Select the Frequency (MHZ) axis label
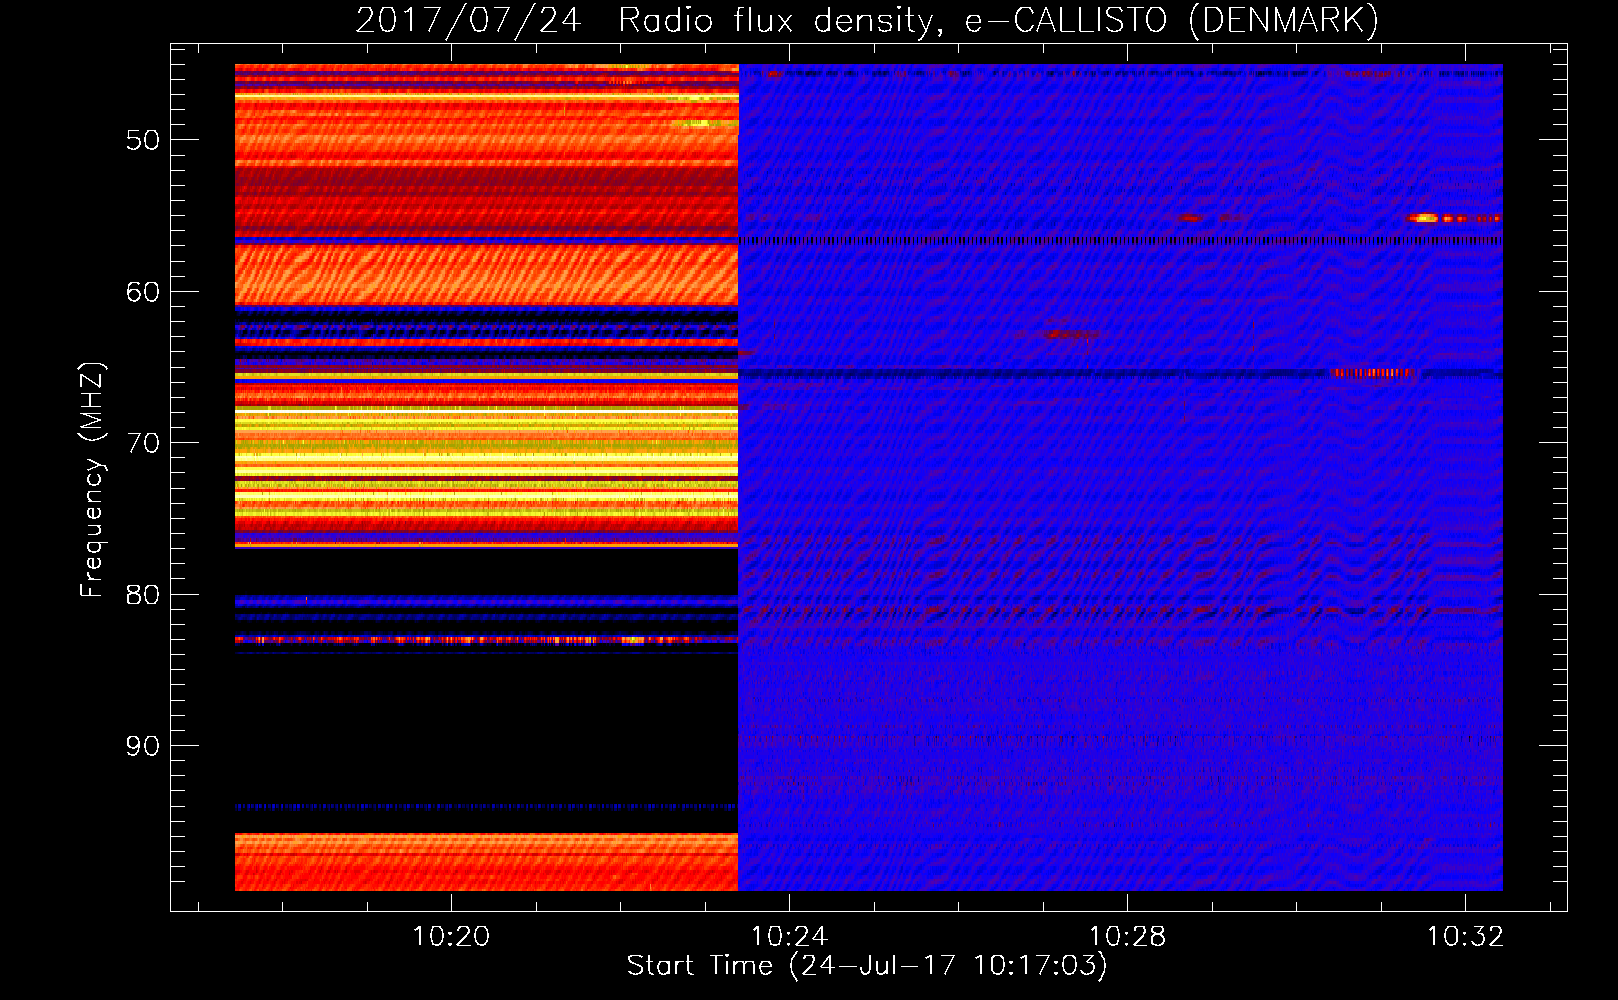The height and width of the screenshot is (1000, 1618). 92,480
